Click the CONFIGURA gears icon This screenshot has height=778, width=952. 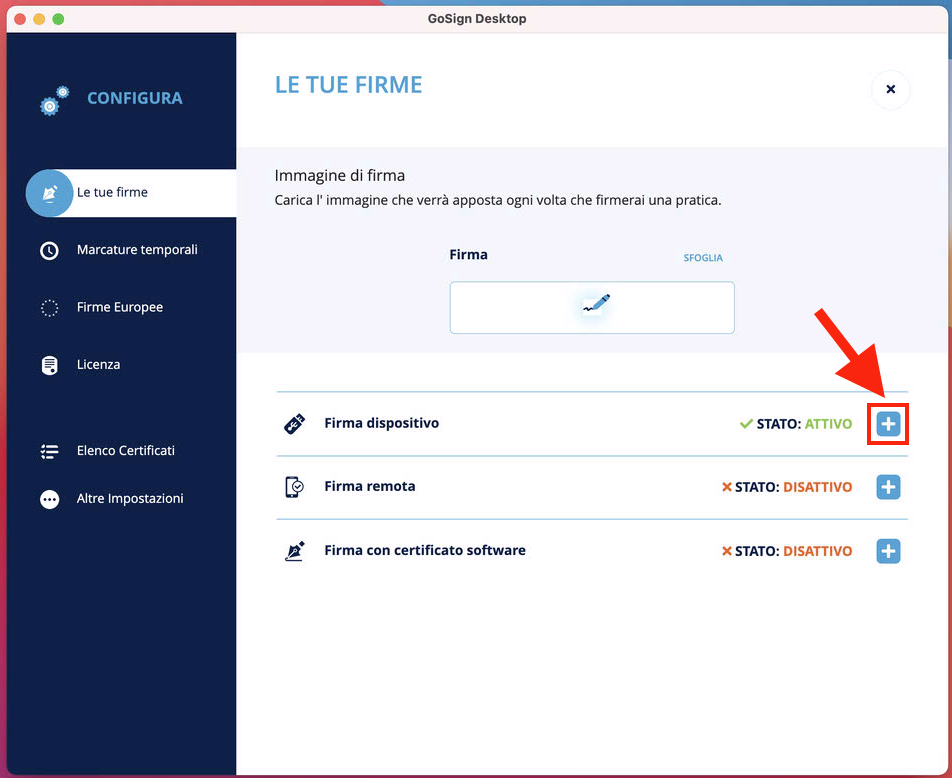pyautogui.click(x=54, y=101)
